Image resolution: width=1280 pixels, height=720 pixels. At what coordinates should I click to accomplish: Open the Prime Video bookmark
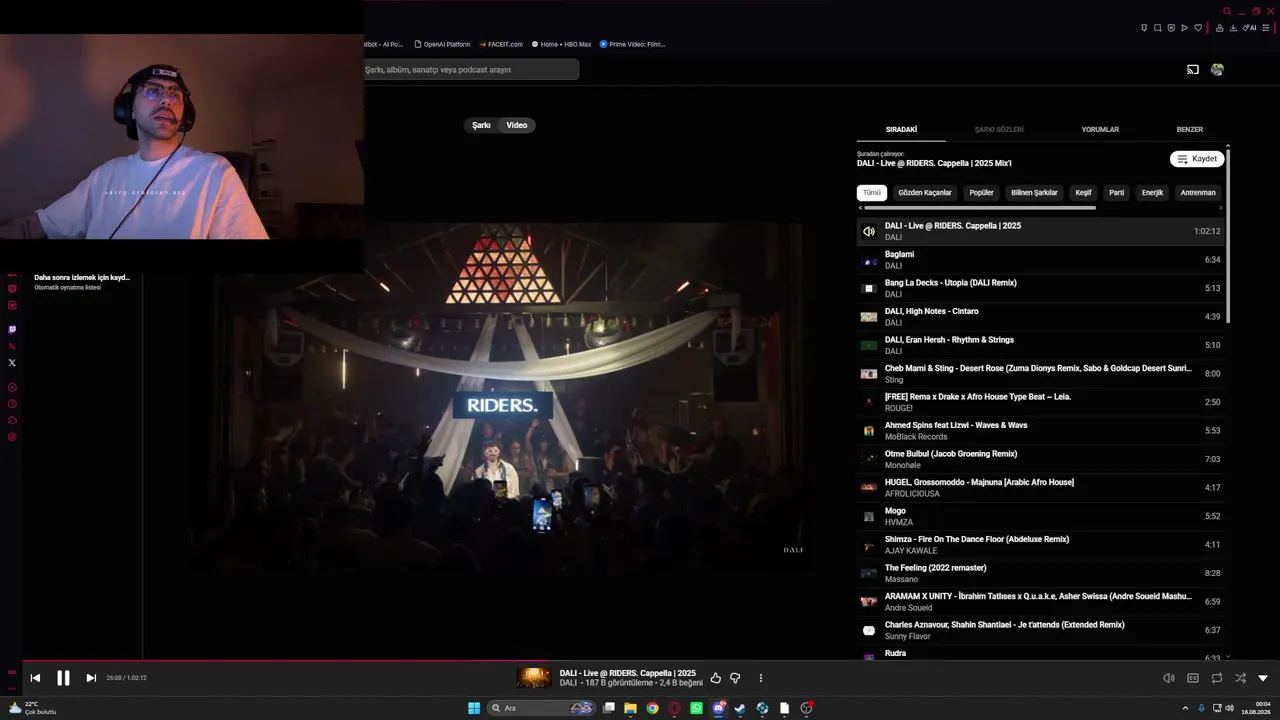tap(632, 44)
